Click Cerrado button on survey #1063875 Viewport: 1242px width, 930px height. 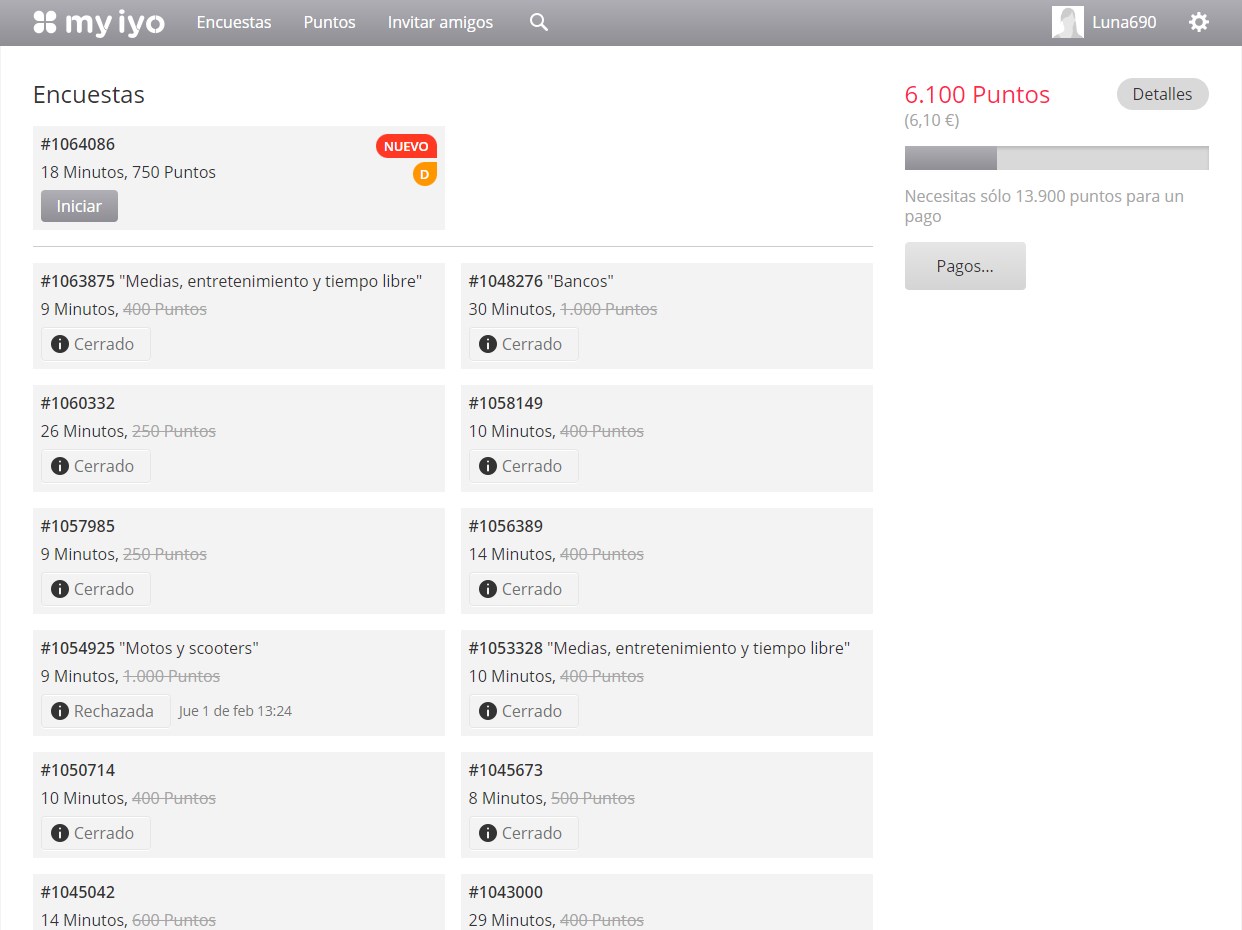tap(96, 344)
